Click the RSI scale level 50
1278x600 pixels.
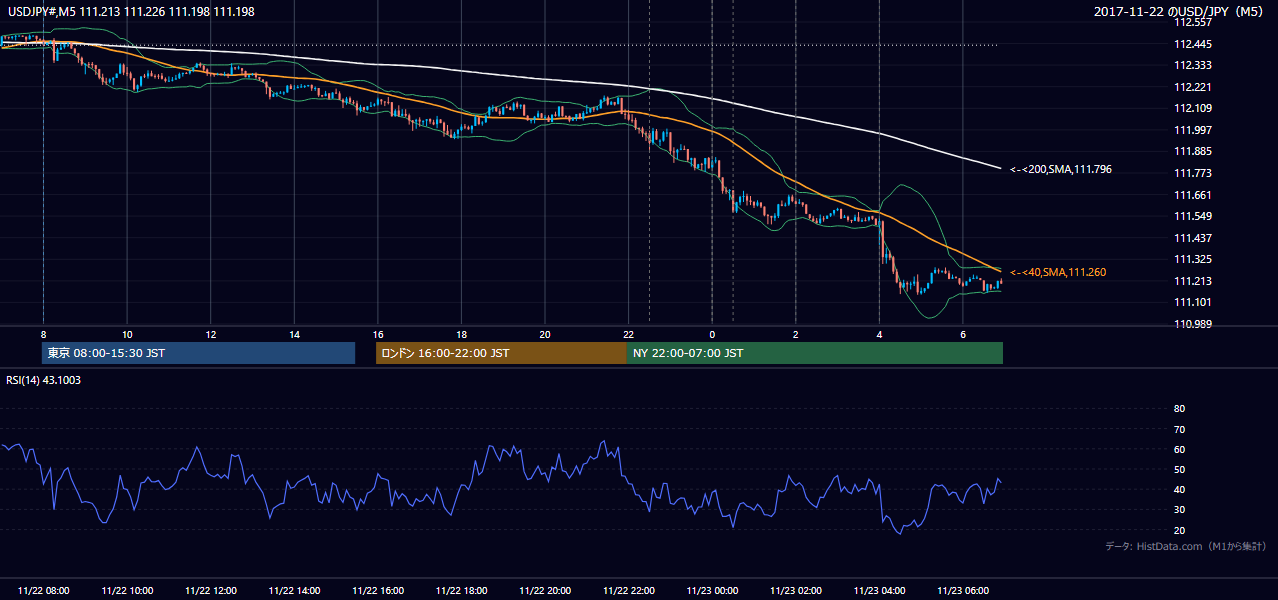(x=1179, y=469)
